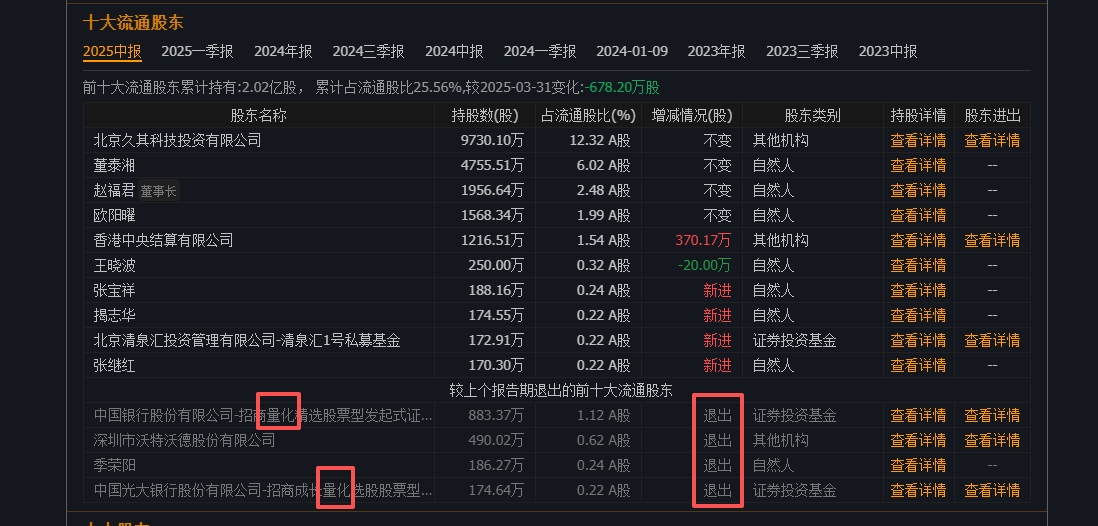
Task: View 持股详情 for 中国银行招商量化精选 row
Action: pos(918,415)
